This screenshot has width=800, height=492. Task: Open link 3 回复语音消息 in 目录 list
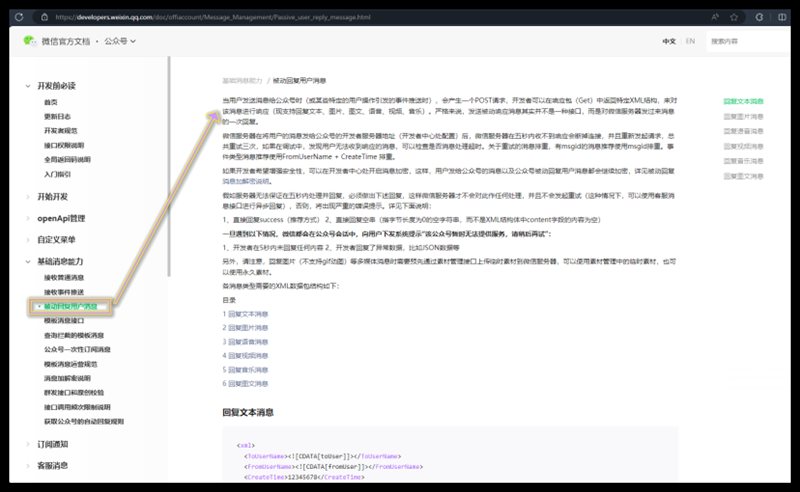245,342
